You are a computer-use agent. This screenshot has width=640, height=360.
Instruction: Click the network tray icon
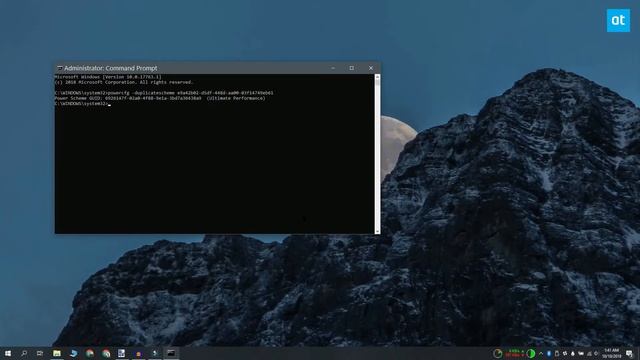tap(589, 353)
